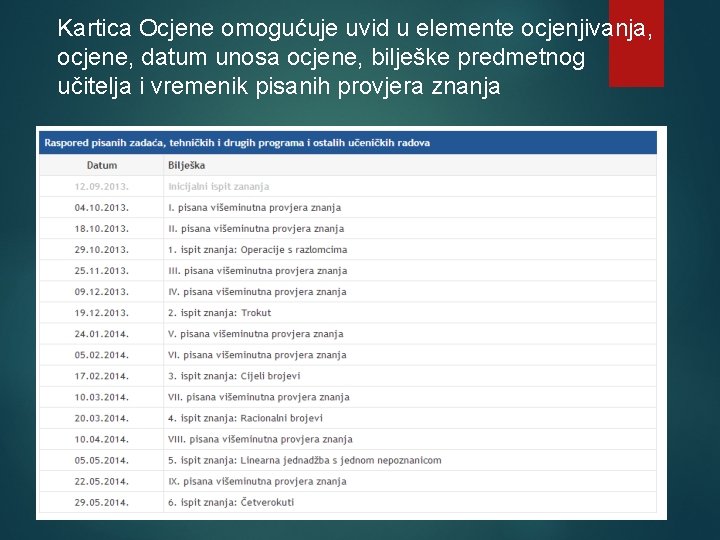Select the date 05.02.2014.
This screenshot has width=720, height=540.
[101, 355]
